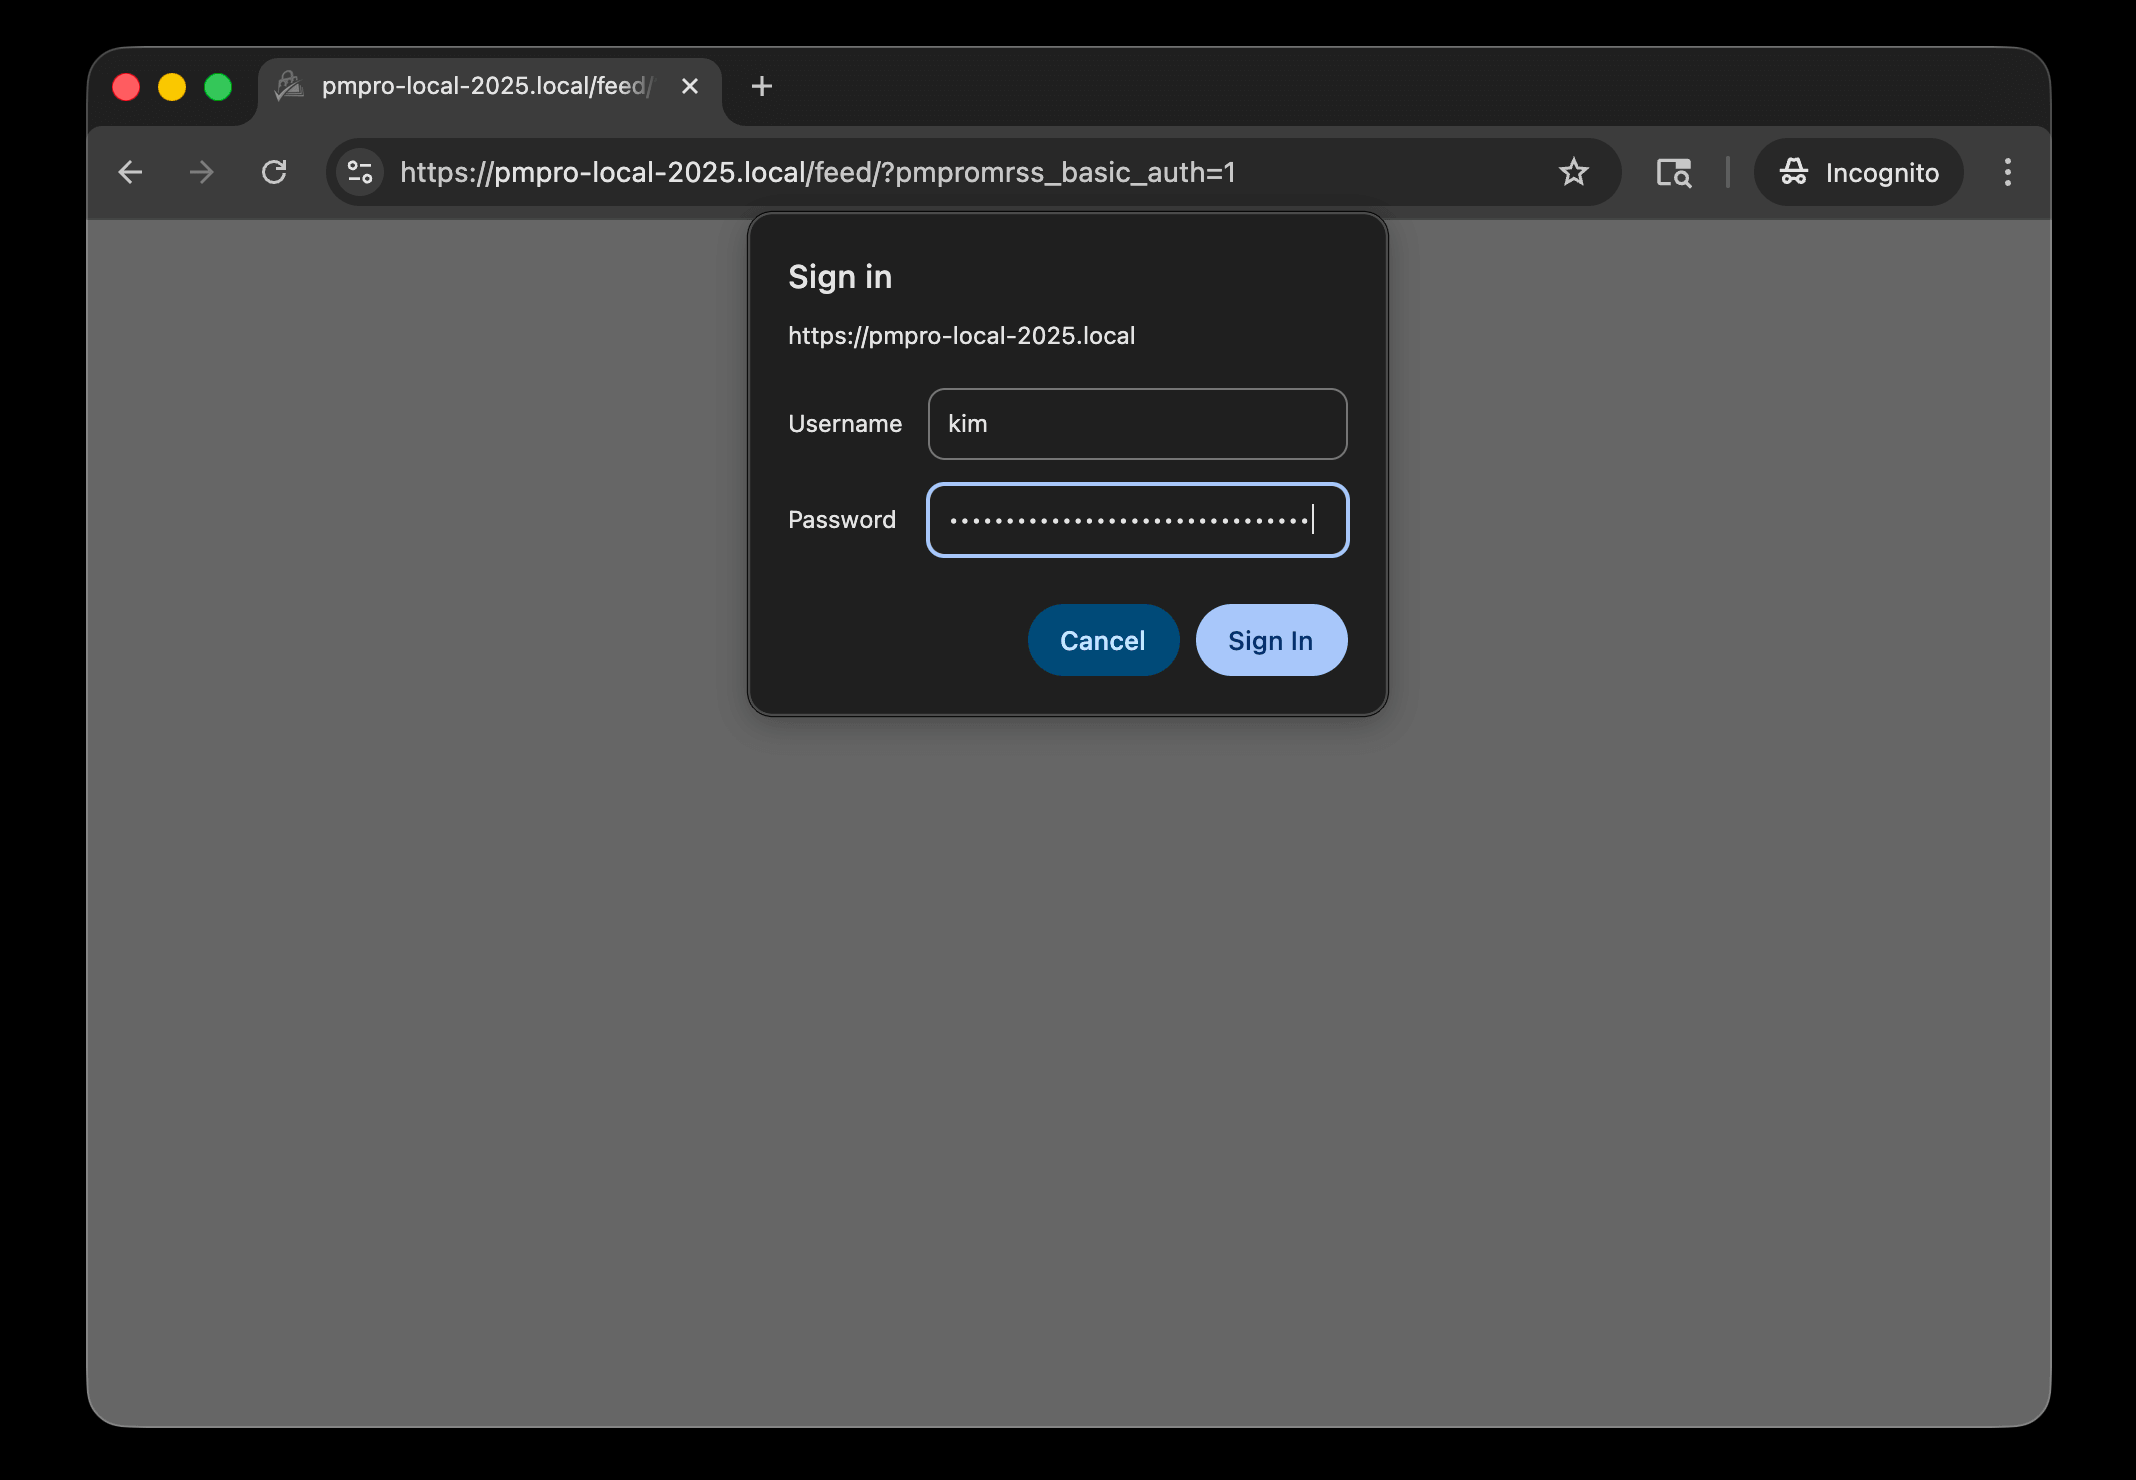Screen dimensions: 2136x1480
Task: Click the green fullscreen traffic light
Action: point(218,87)
